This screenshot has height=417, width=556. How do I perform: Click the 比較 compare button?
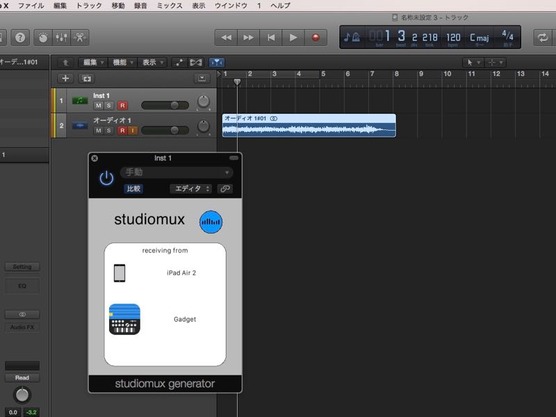(x=134, y=189)
